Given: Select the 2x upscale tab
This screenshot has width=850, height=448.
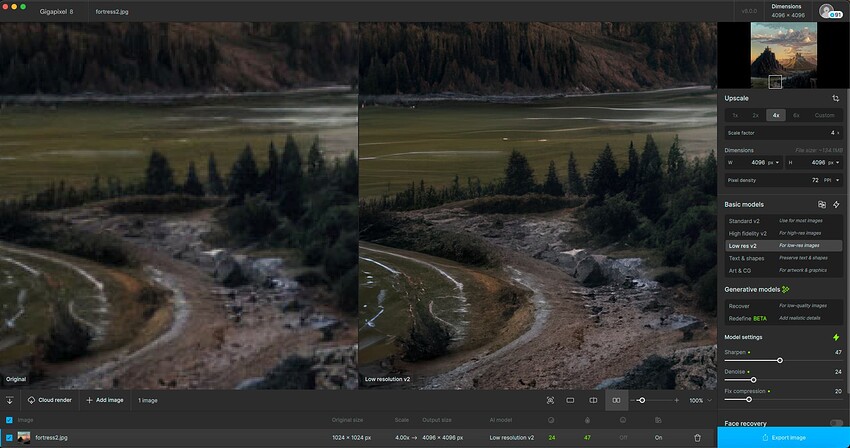Looking at the screenshot, I should pyautogui.click(x=755, y=115).
